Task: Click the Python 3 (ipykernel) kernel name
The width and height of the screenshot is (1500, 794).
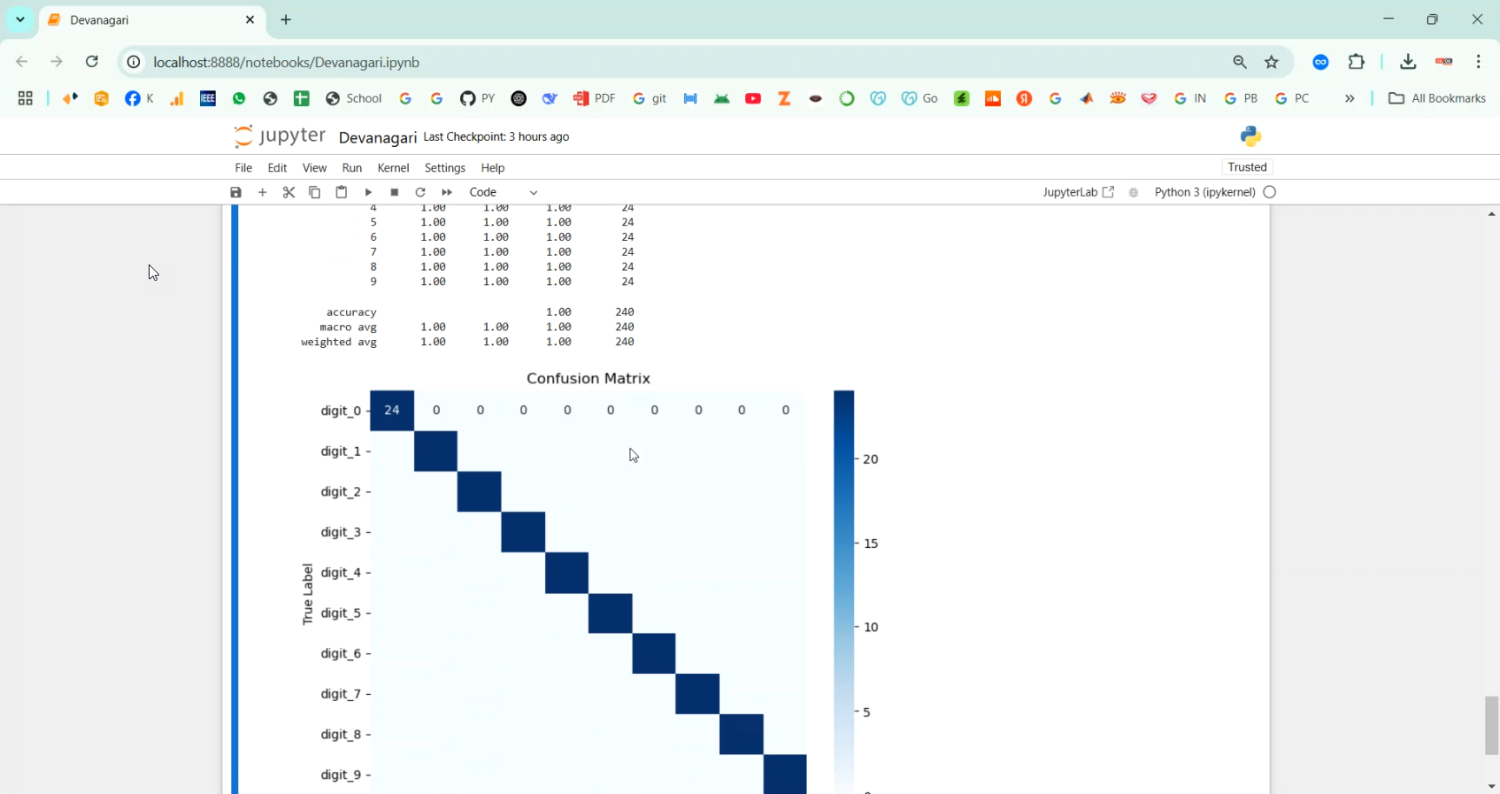Action: pos(1204,192)
